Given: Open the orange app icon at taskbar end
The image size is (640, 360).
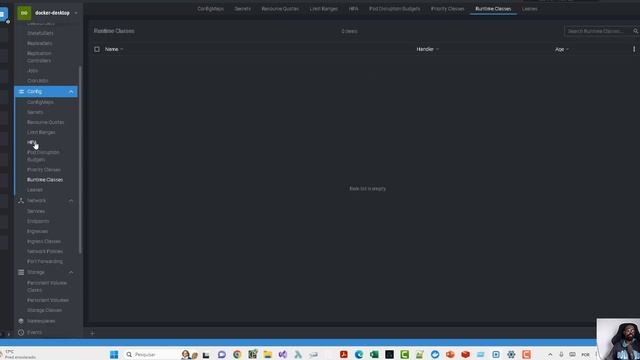Looking at the screenshot, I should (x=527, y=354).
